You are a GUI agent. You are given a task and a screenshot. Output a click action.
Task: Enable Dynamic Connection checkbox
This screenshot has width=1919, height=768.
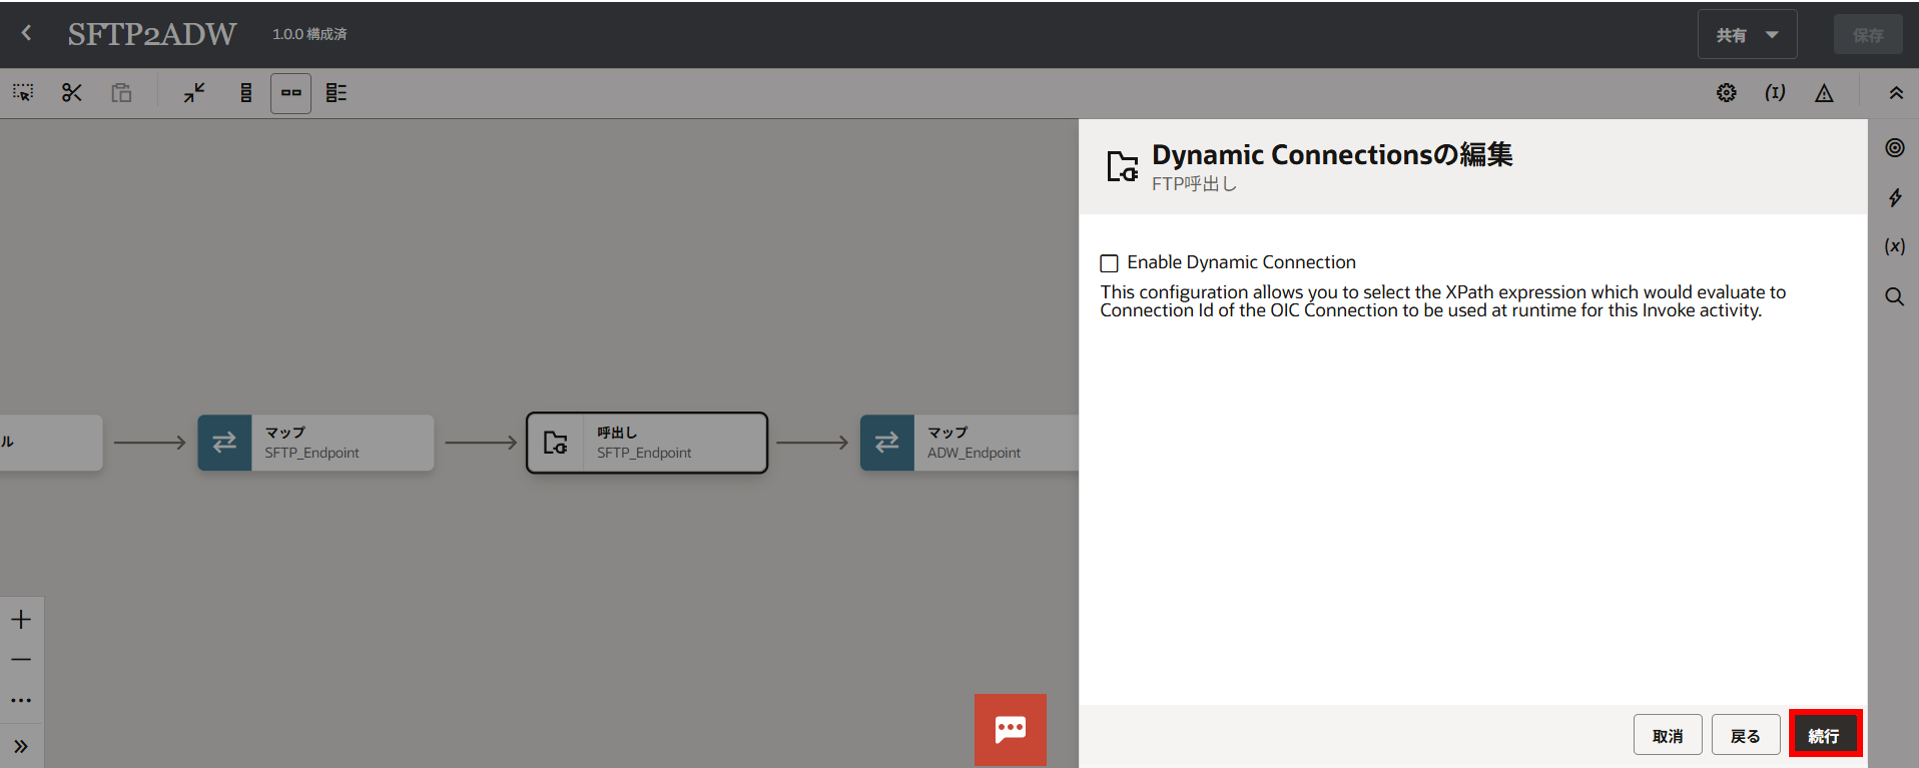coord(1109,263)
